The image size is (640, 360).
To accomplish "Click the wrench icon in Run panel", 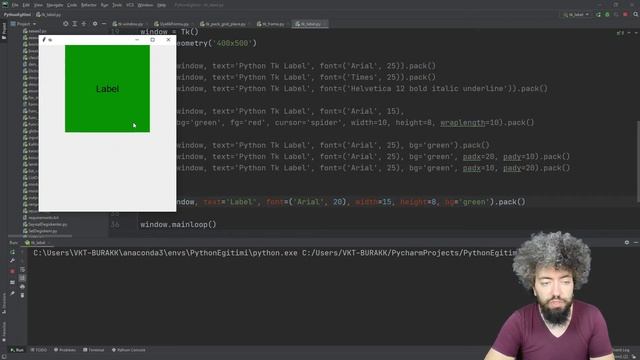I will 12,261.
